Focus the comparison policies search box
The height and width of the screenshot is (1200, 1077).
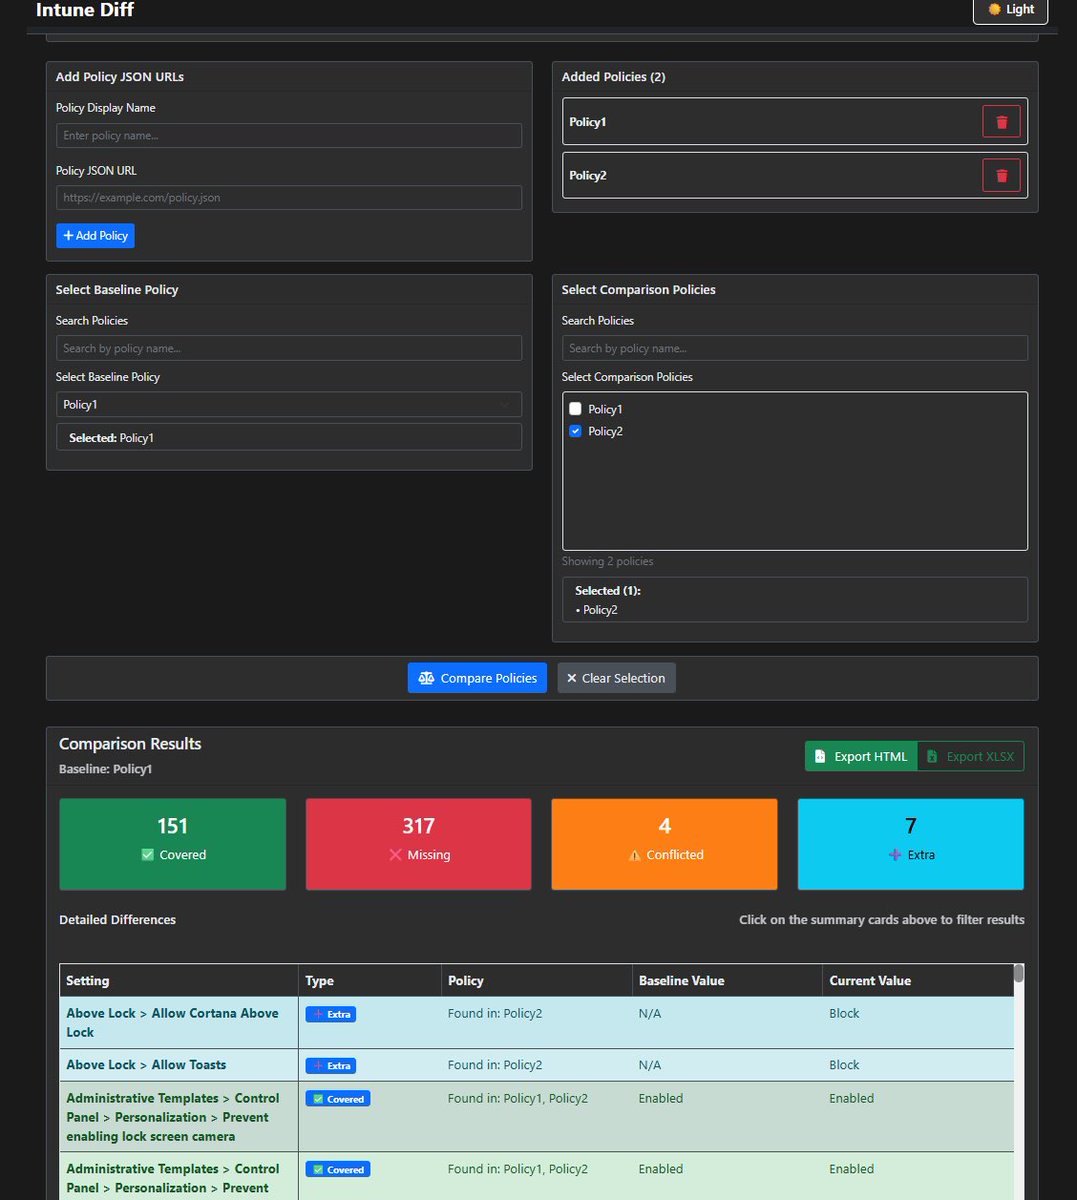pos(794,348)
